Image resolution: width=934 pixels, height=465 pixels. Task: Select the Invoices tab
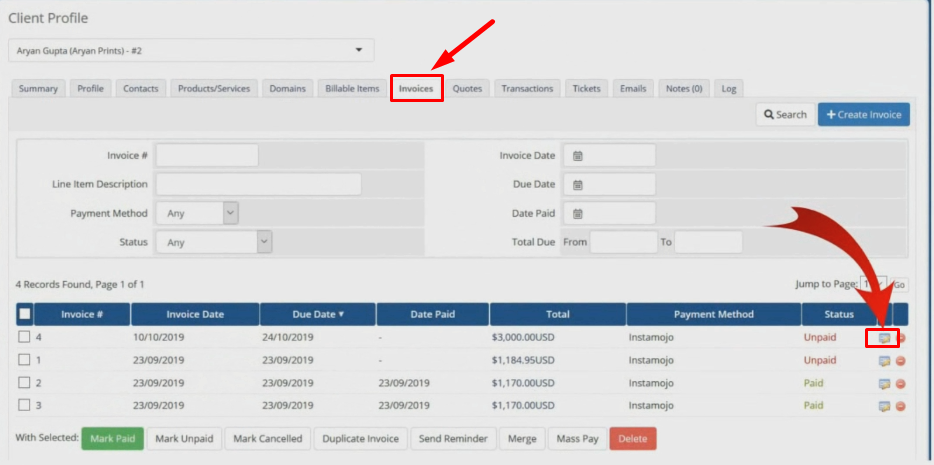pyautogui.click(x=416, y=89)
